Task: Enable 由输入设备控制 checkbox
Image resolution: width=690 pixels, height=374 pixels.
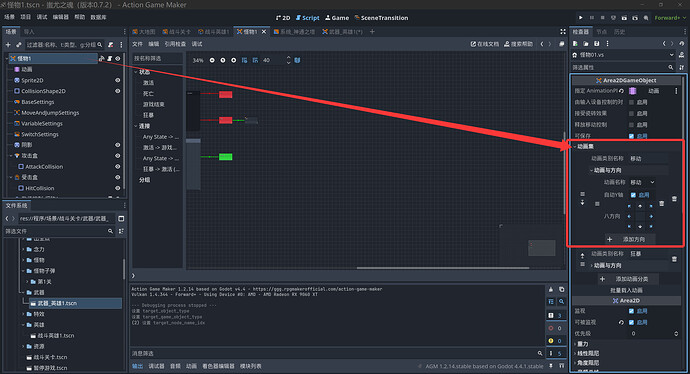Action: pyautogui.click(x=631, y=102)
